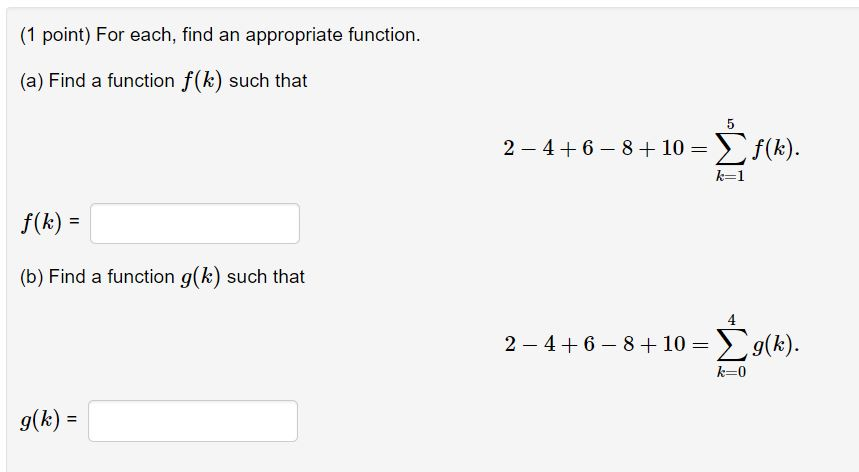The height and width of the screenshot is (472, 859).
Task: Click the lower limit k=1 under the first sigma
Action: tap(730, 176)
